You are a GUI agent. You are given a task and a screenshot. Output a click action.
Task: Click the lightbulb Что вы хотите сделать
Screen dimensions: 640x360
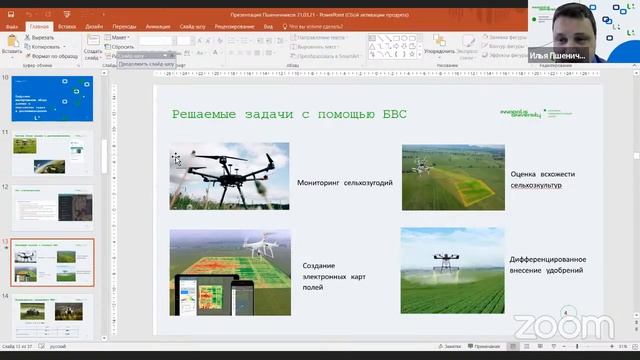(x=285, y=27)
